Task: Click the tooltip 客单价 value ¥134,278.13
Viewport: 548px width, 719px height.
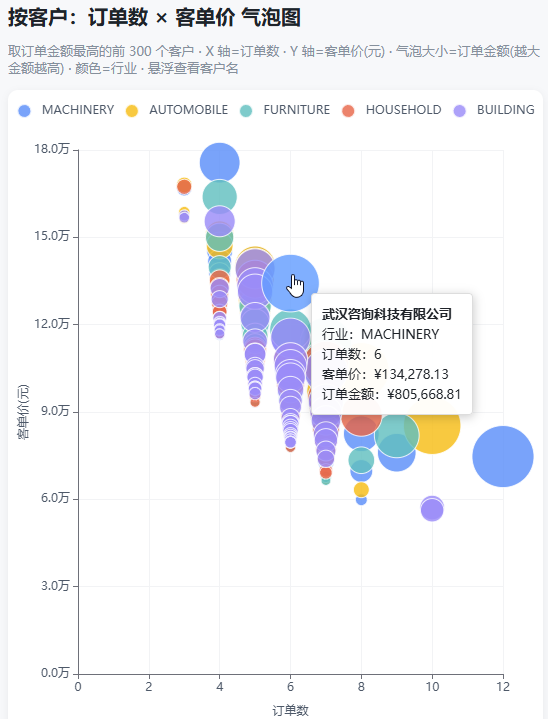Action: click(411, 374)
